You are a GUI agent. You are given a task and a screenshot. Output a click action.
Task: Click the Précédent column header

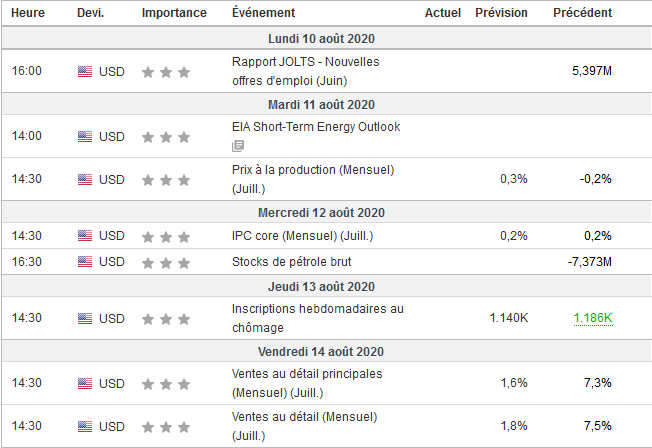[582, 13]
